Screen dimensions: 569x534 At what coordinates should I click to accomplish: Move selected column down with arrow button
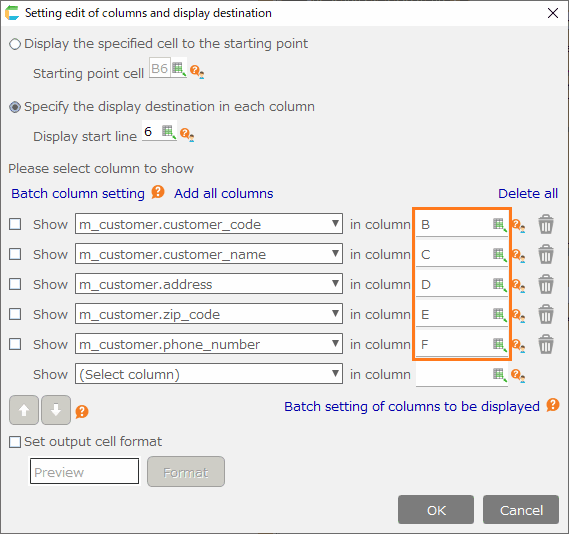56,410
